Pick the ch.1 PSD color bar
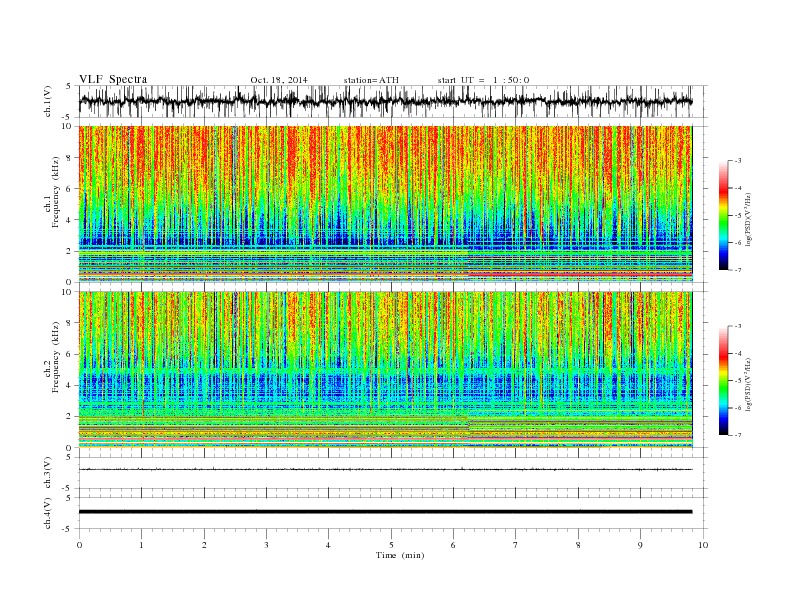Viewport: 792px width, 612px height. (x=723, y=215)
